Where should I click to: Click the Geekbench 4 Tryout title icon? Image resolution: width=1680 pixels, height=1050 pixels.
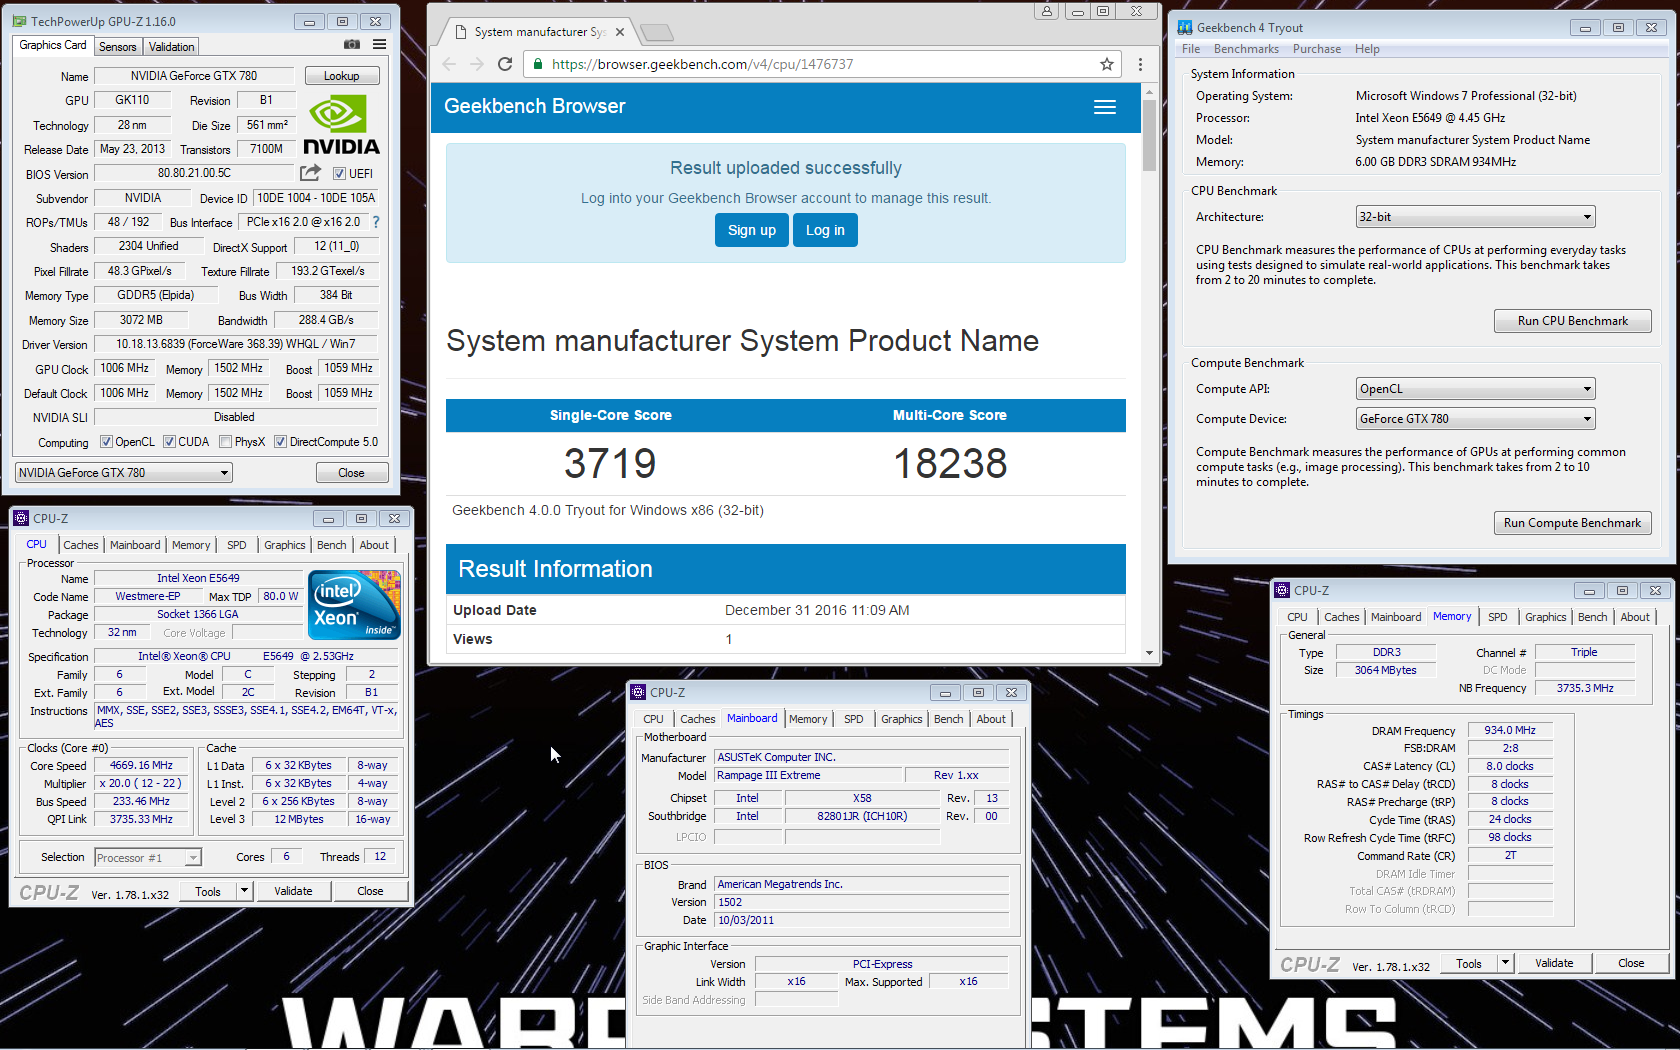coord(1185,28)
